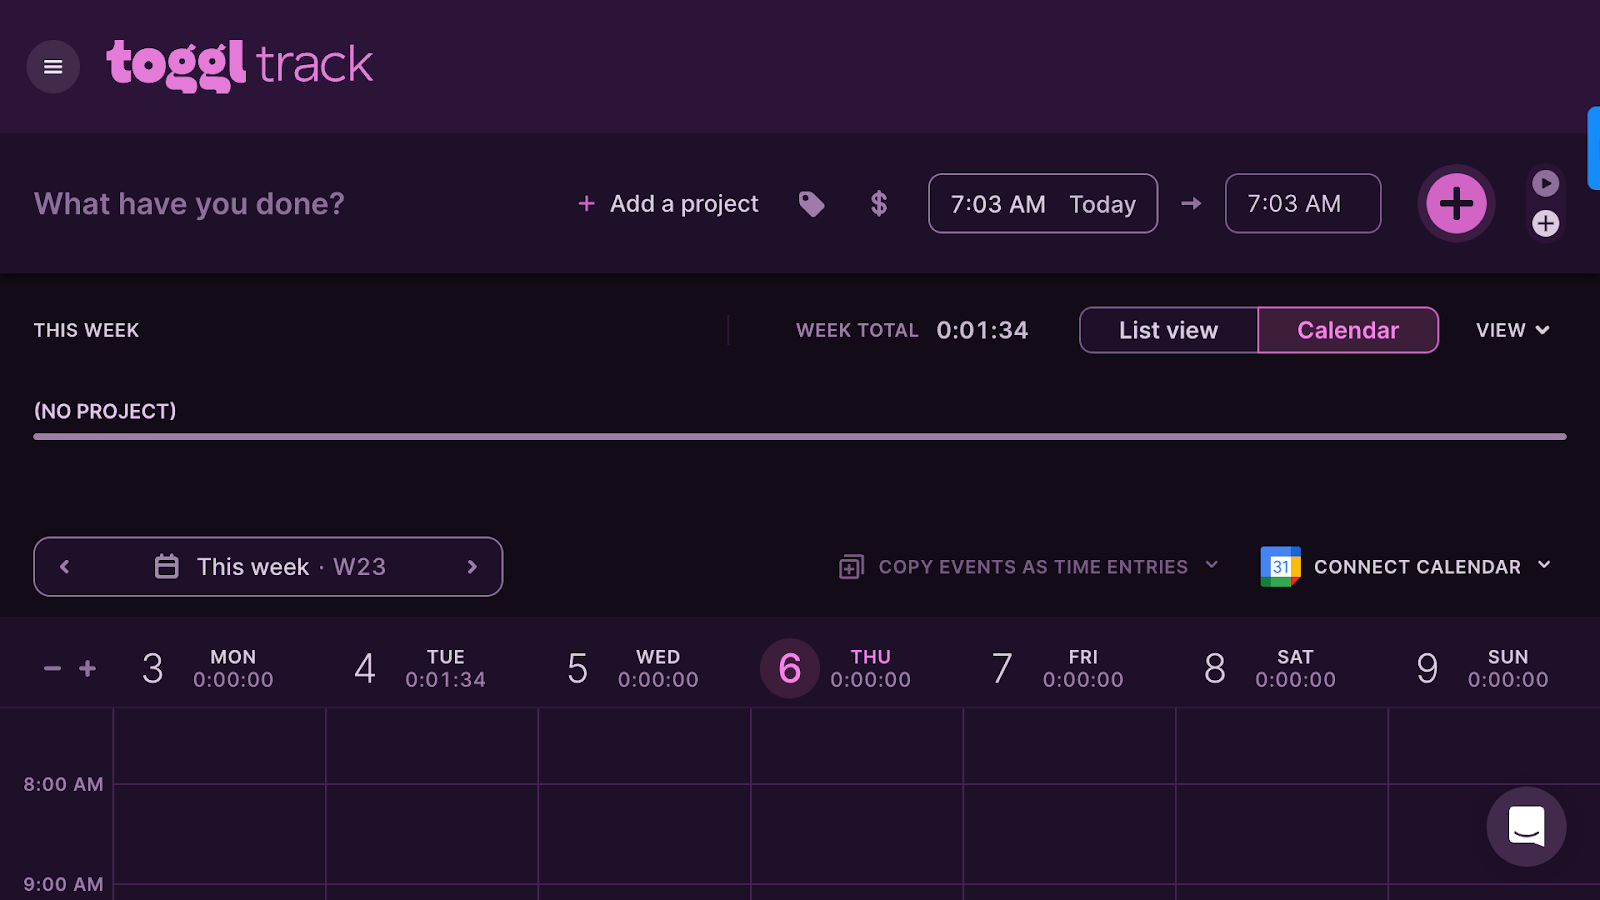Switch to List view tab
Image resolution: width=1600 pixels, height=900 pixels.
pos(1168,330)
